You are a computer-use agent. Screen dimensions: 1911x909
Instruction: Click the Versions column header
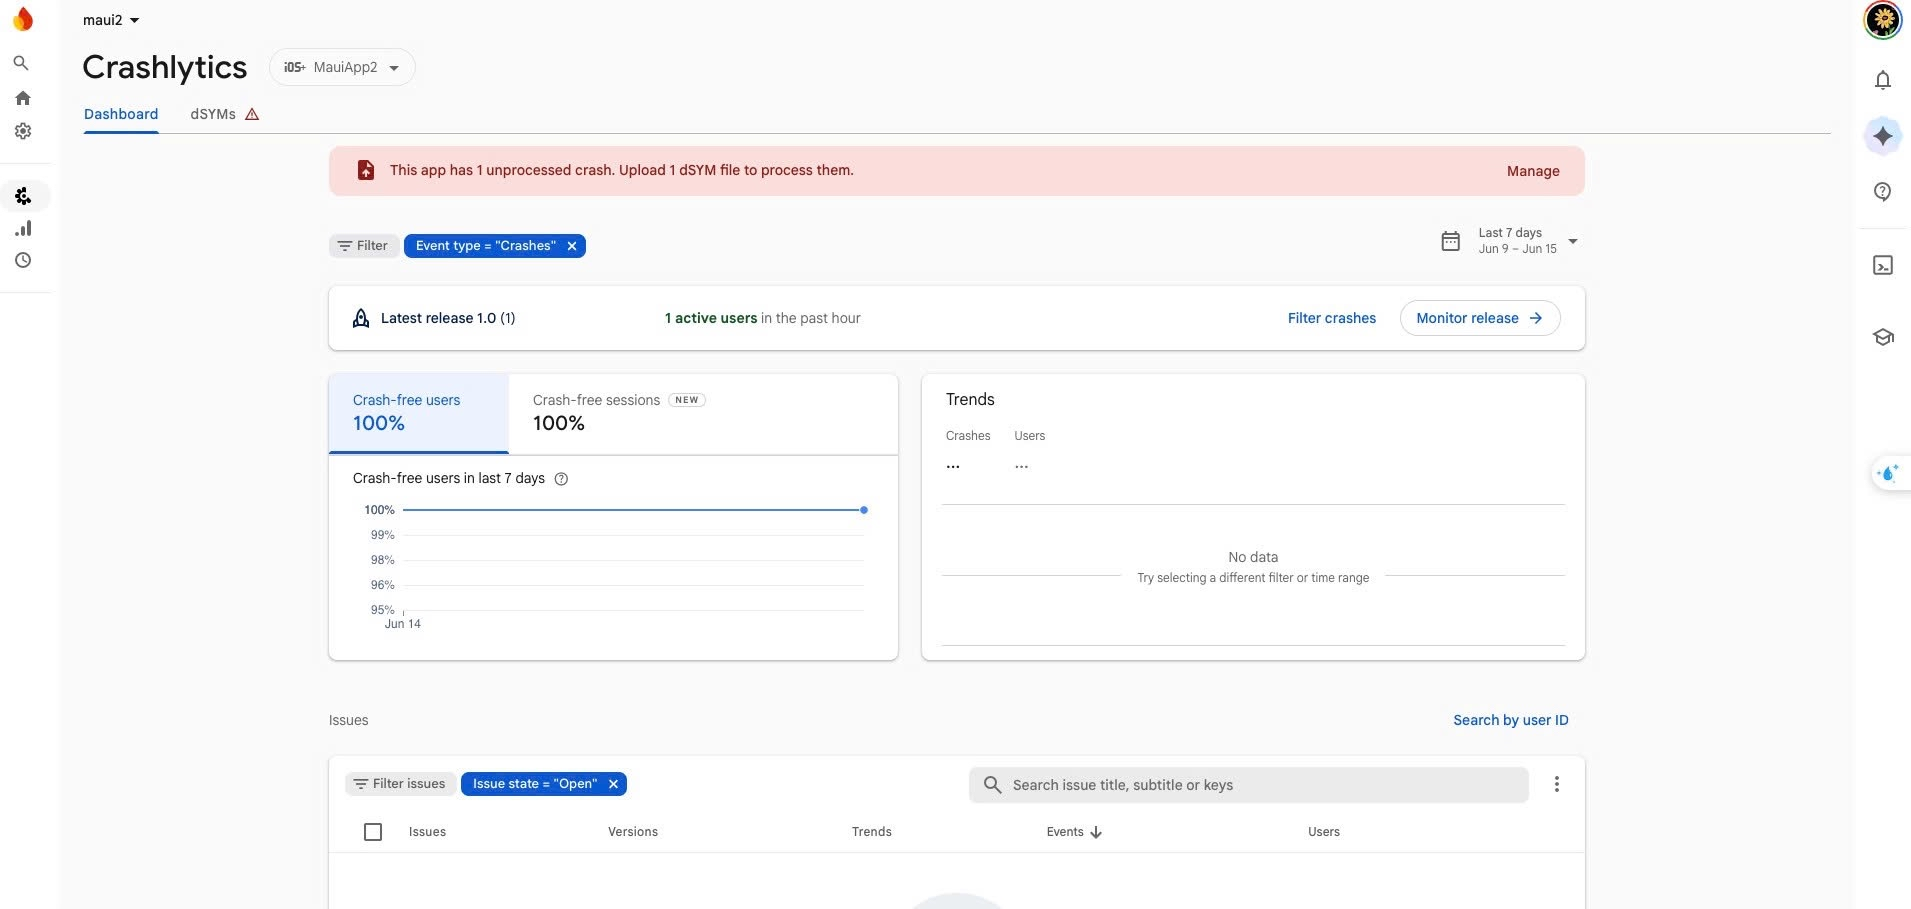click(x=633, y=832)
